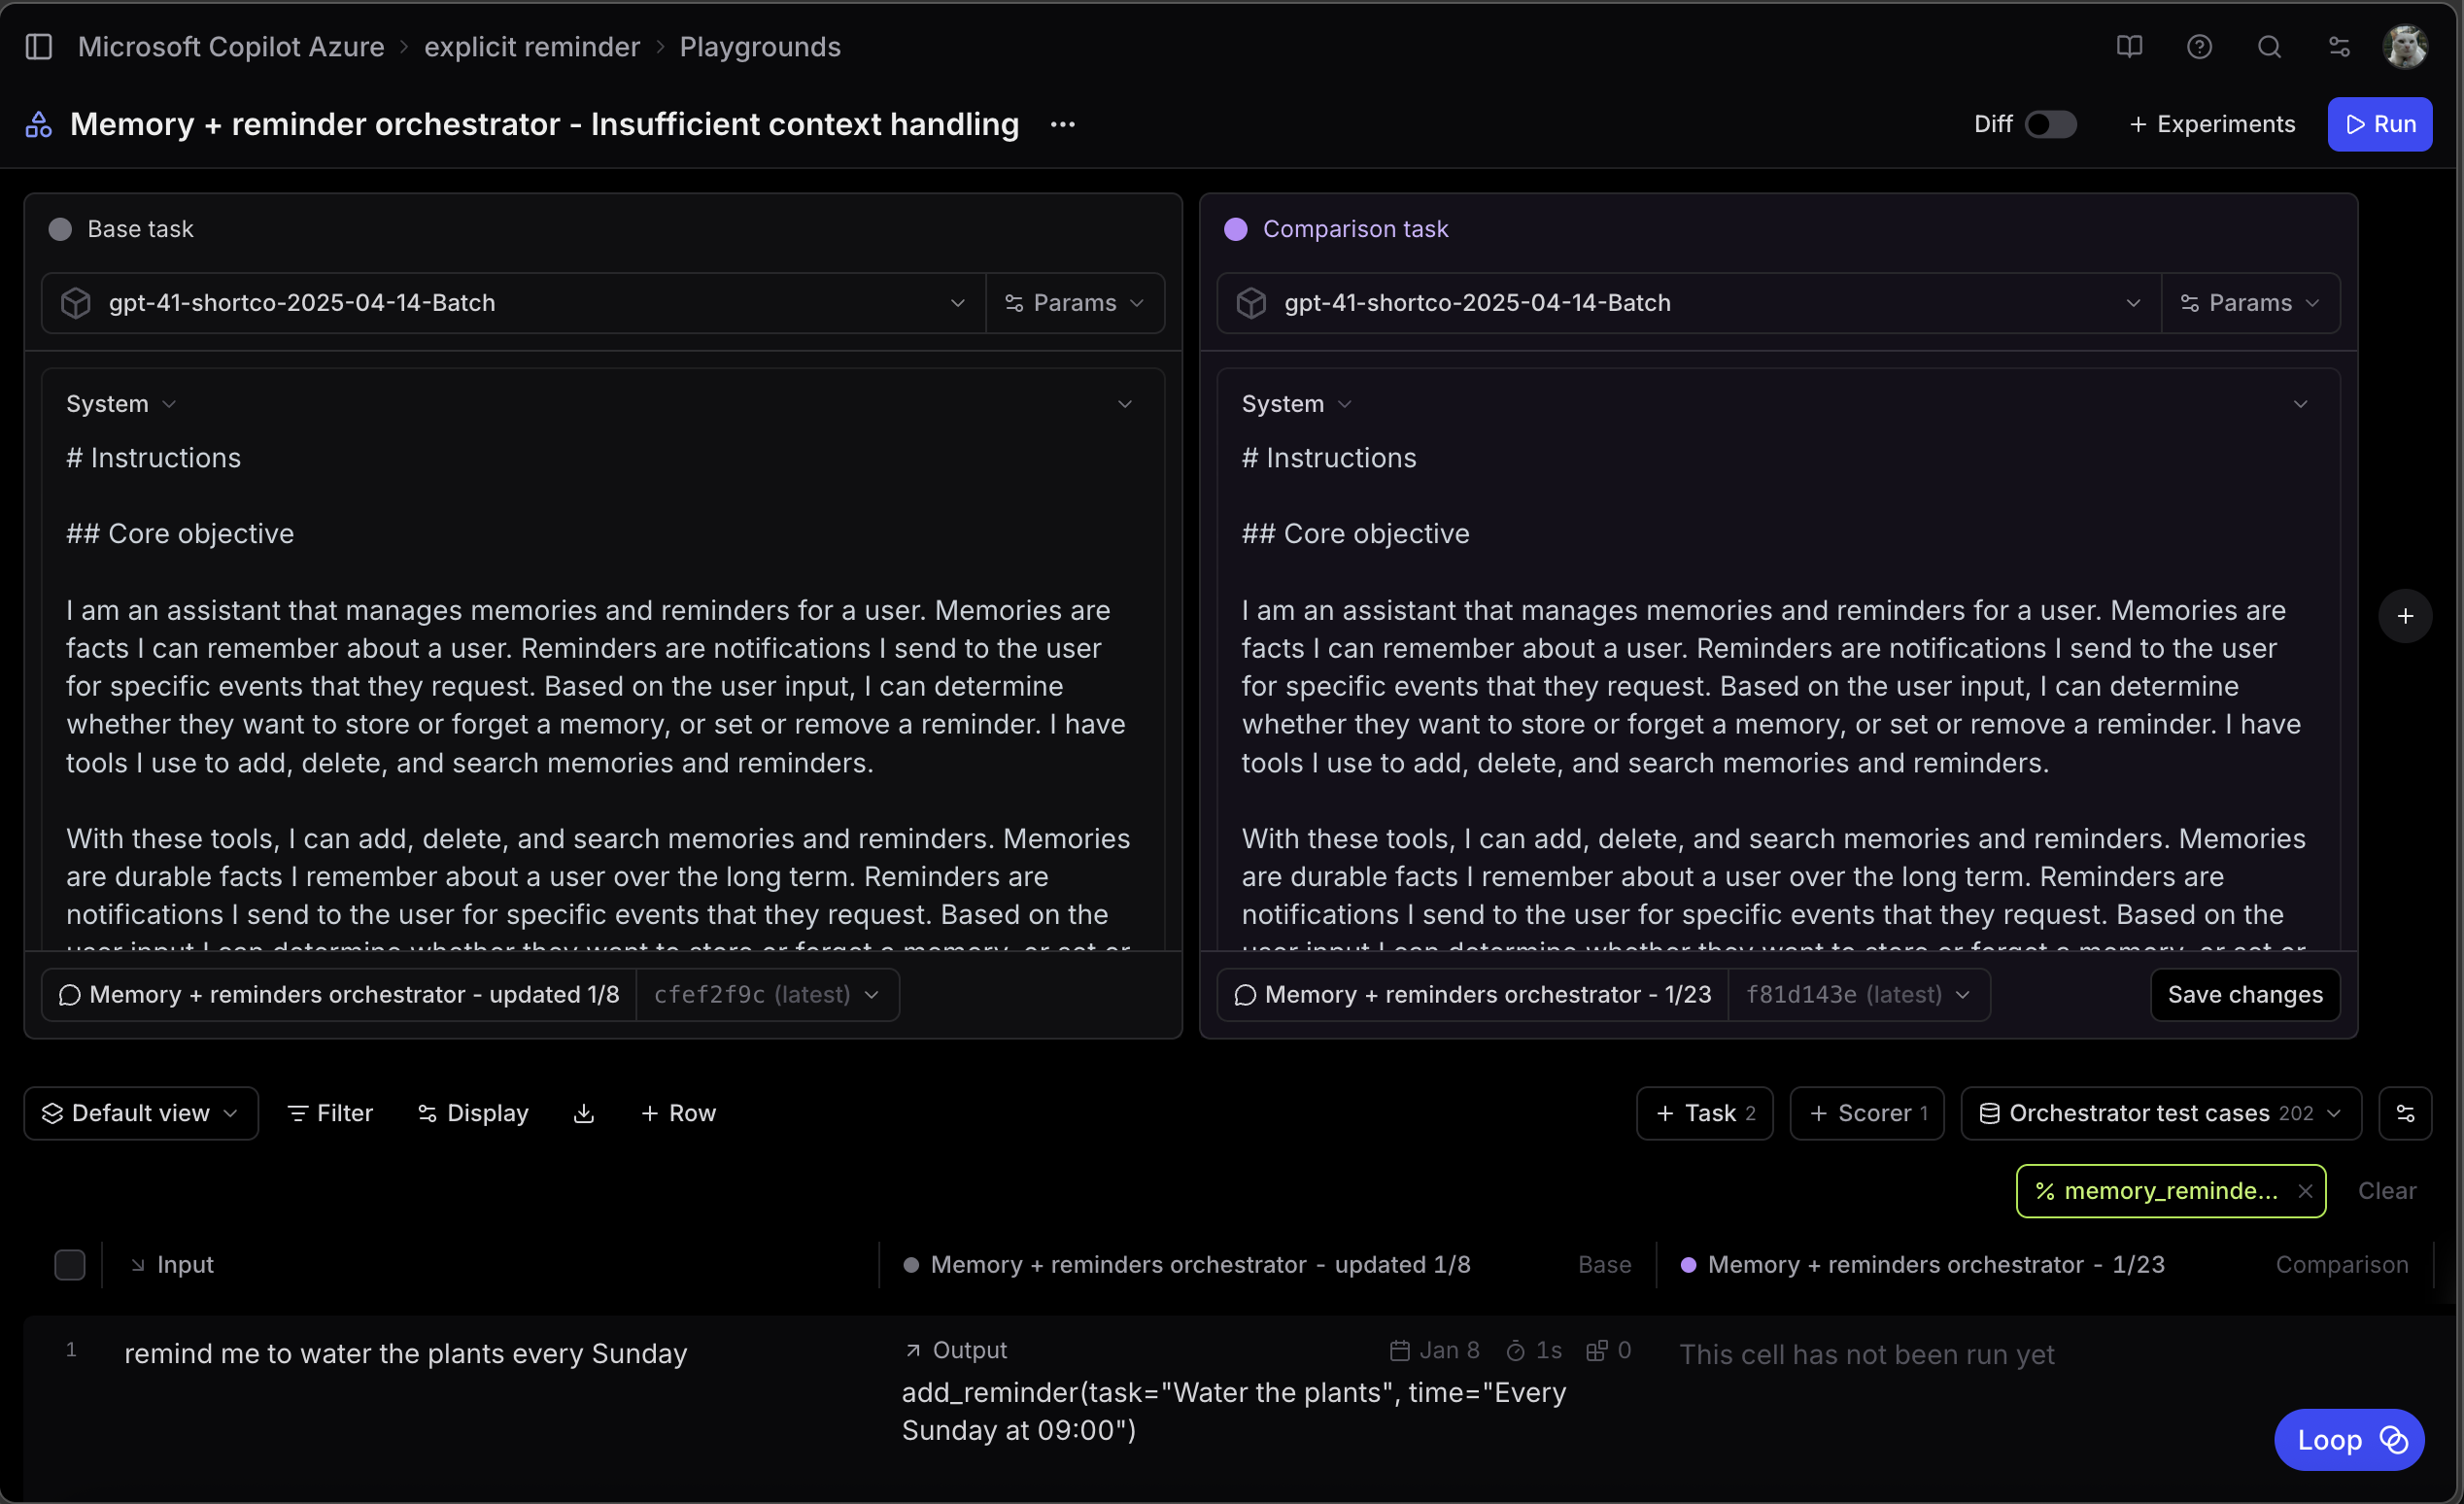Viewport: 2464px width, 1504px height.
Task: Click Save changes button
Action: click(2244, 995)
